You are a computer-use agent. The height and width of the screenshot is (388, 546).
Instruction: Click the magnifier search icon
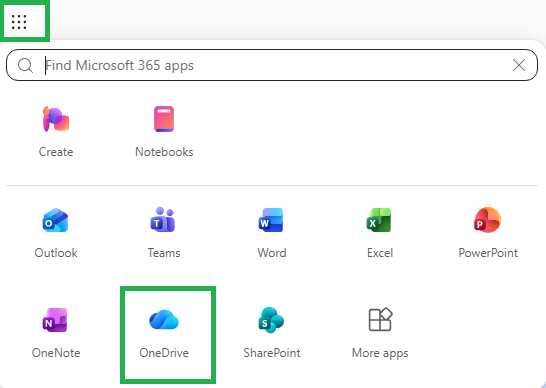[x=25, y=65]
